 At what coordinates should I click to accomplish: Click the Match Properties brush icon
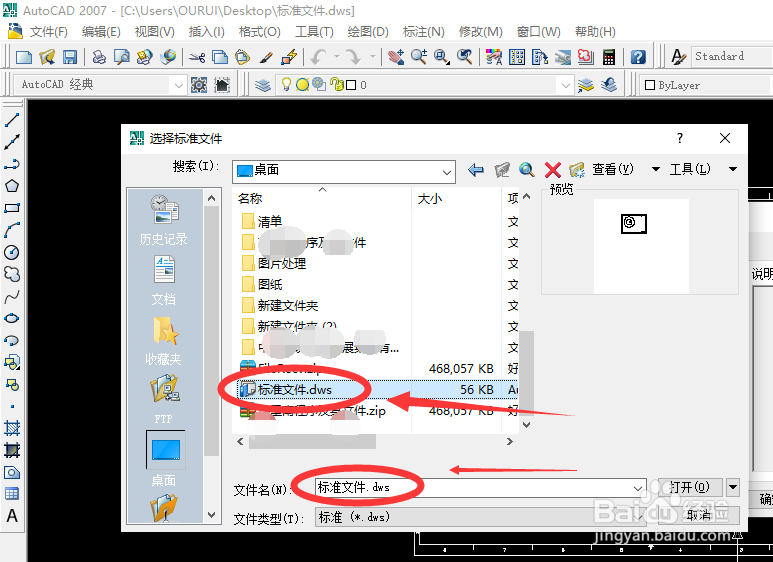[266, 57]
